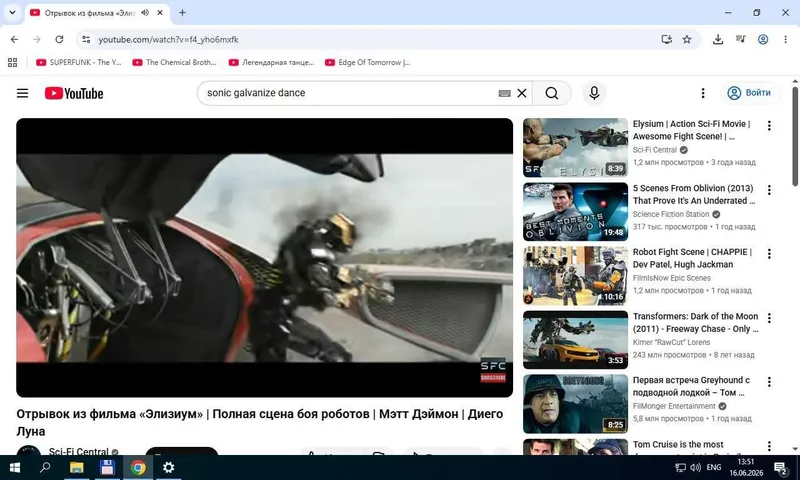Image resolution: width=800 pixels, height=480 pixels.
Task: Open 5 Scenes From Oblivion thumbnail
Action: (575, 212)
